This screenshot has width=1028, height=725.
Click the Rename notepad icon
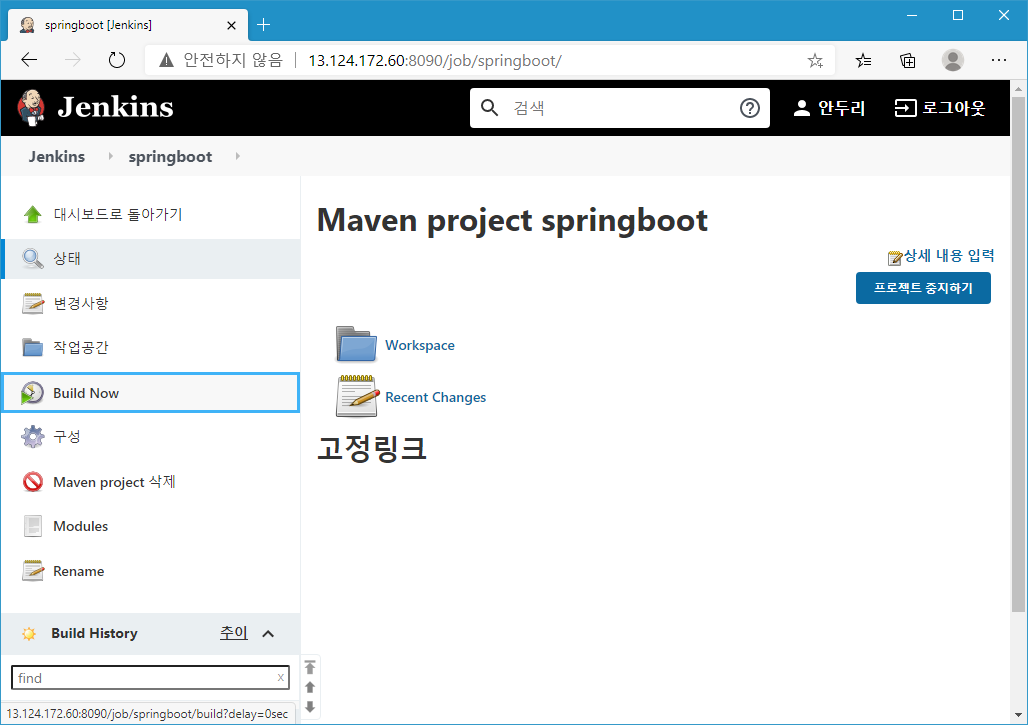(x=32, y=571)
